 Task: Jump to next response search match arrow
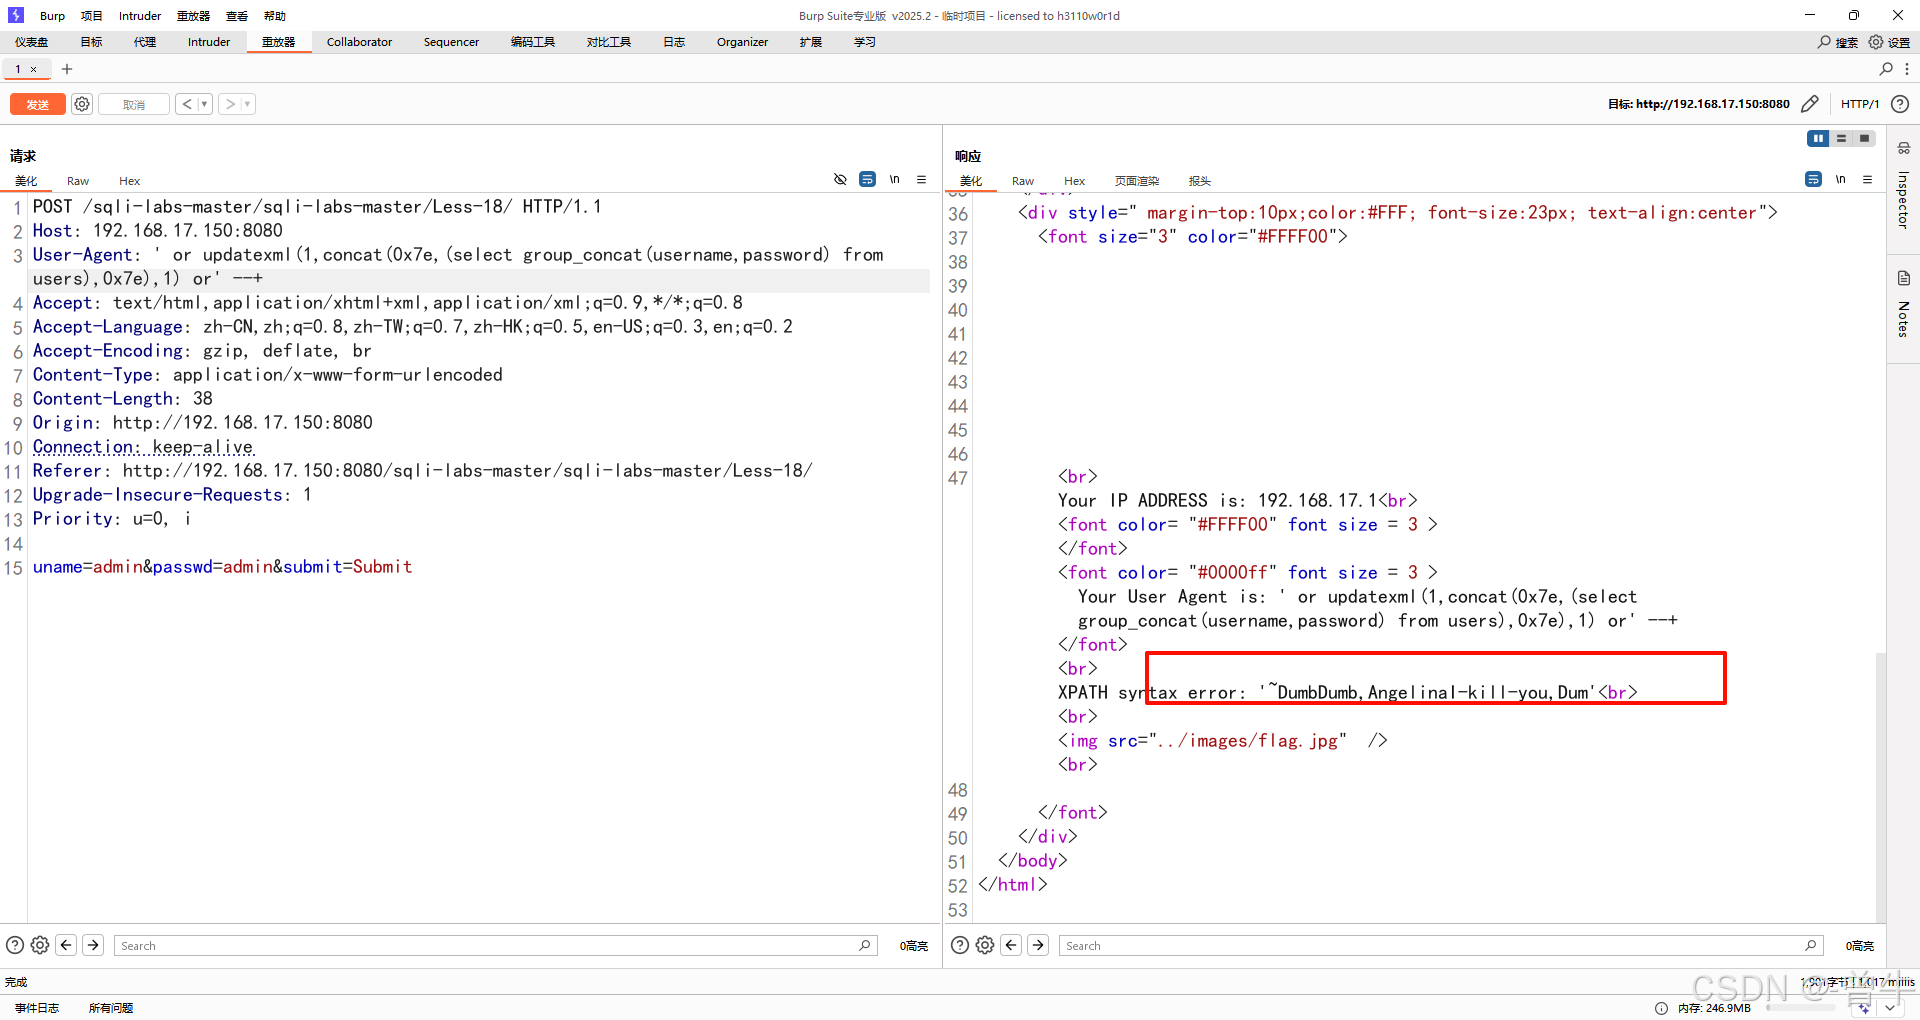(1038, 945)
